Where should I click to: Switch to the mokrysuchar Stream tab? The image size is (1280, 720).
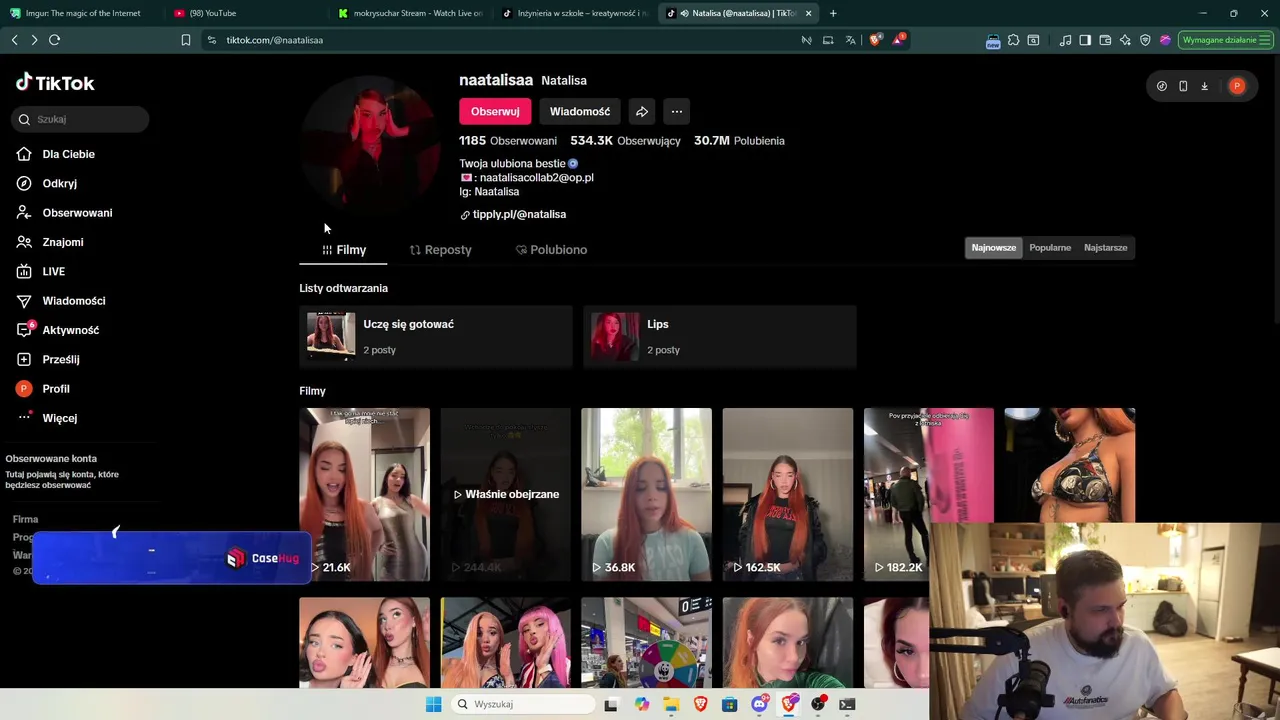[x=411, y=13]
